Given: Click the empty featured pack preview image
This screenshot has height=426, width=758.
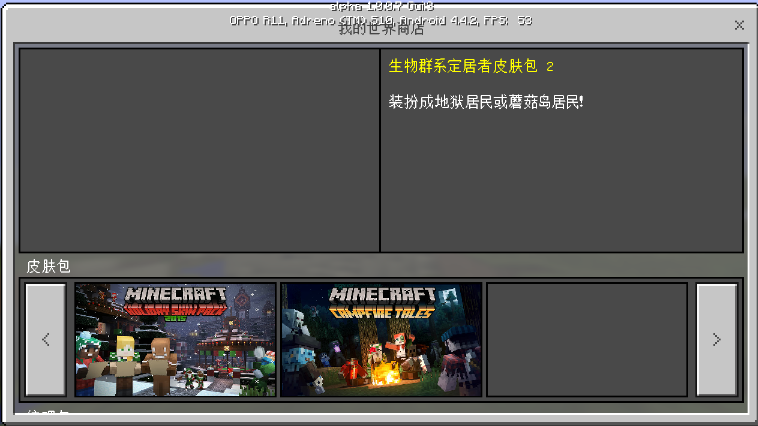Looking at the screenshot, I should point(199,150).
